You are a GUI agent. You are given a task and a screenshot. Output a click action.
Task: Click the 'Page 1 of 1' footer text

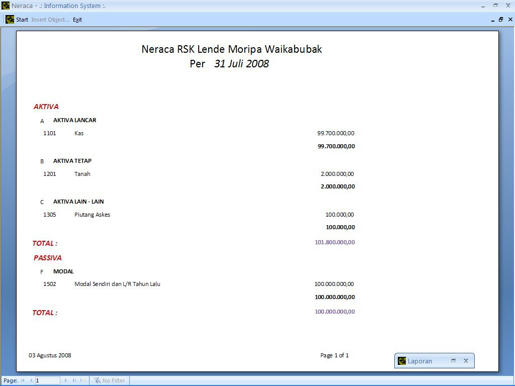click(x=334, y=355)
